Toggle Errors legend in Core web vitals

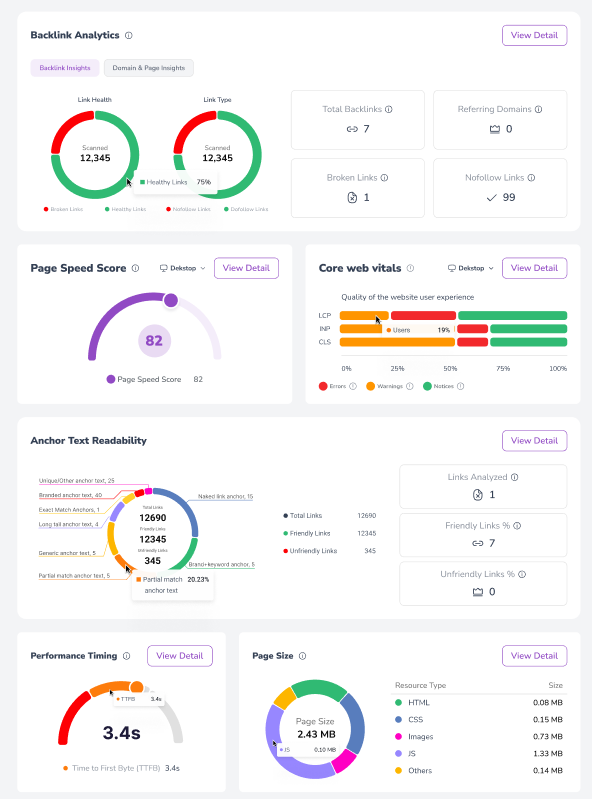(x=333, y=386)
